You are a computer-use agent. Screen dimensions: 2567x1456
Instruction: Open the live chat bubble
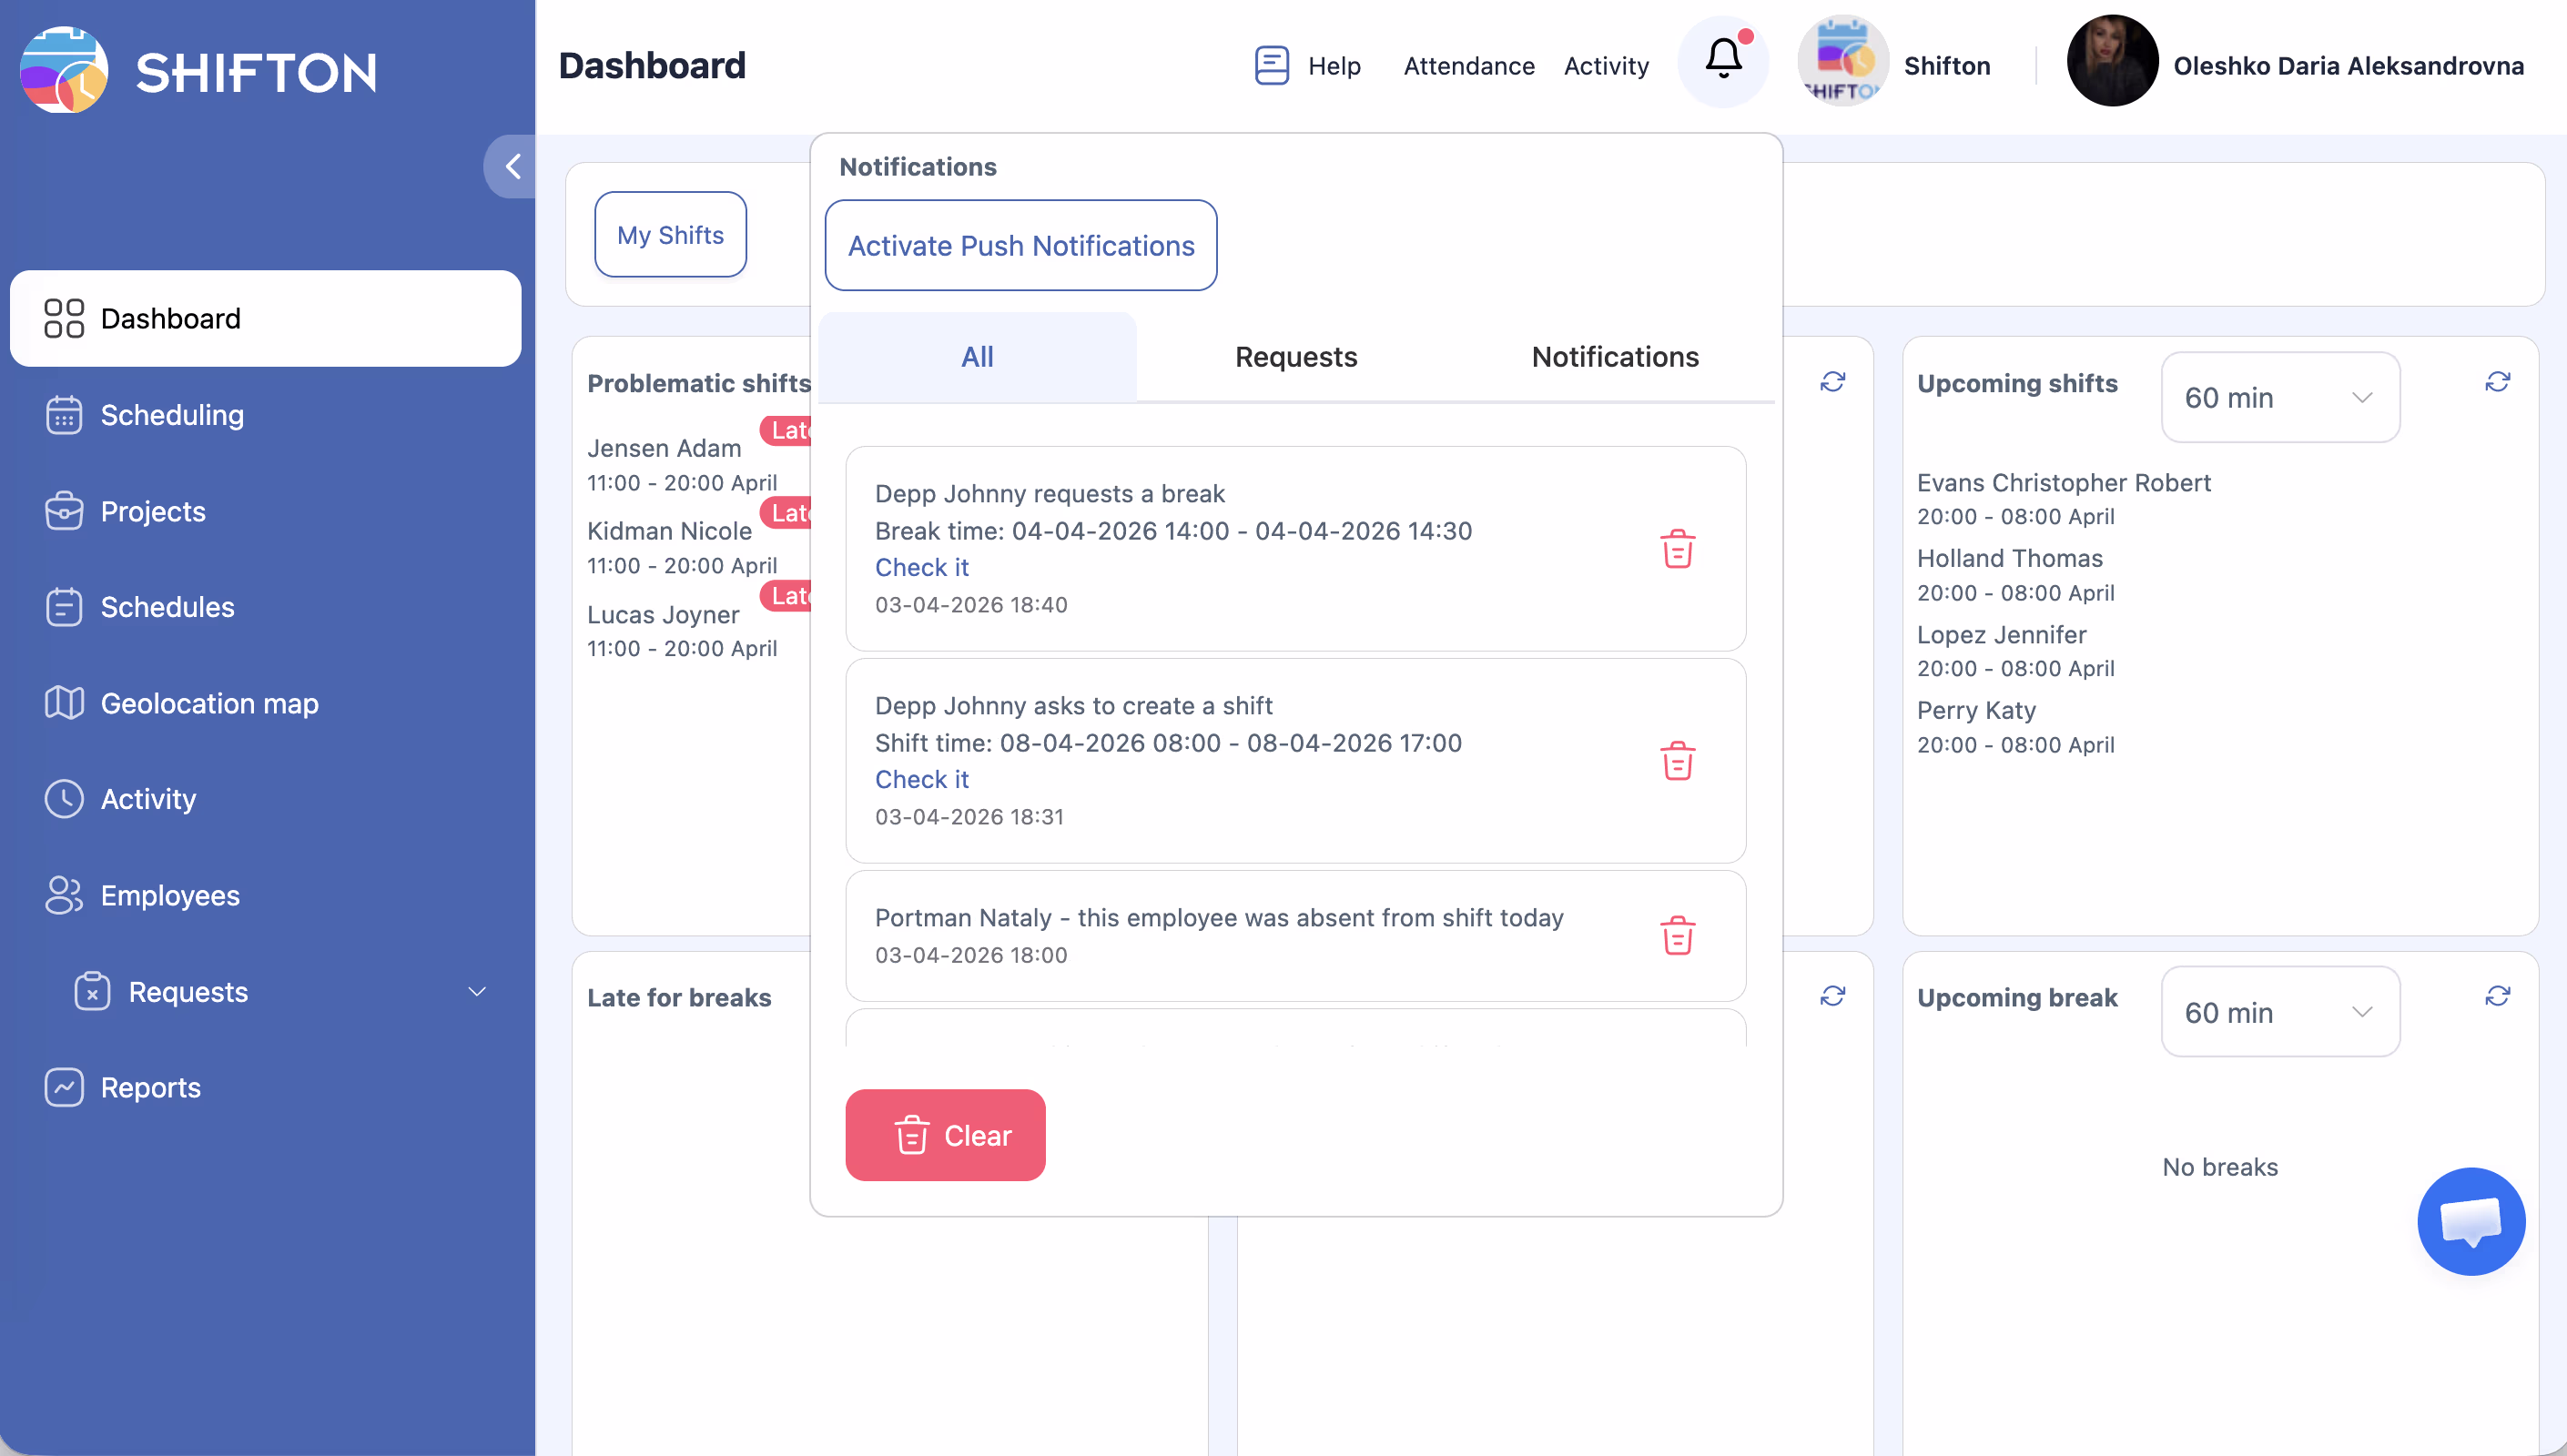coord(2470,1221)
